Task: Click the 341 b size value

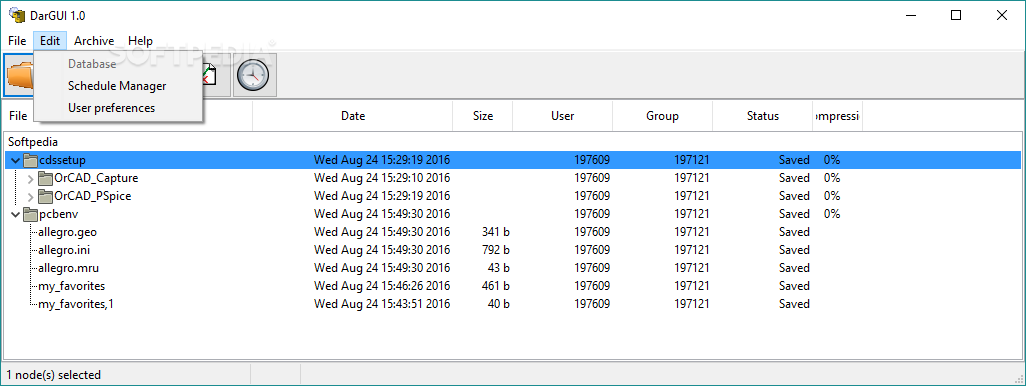Action: click(495, 232)
